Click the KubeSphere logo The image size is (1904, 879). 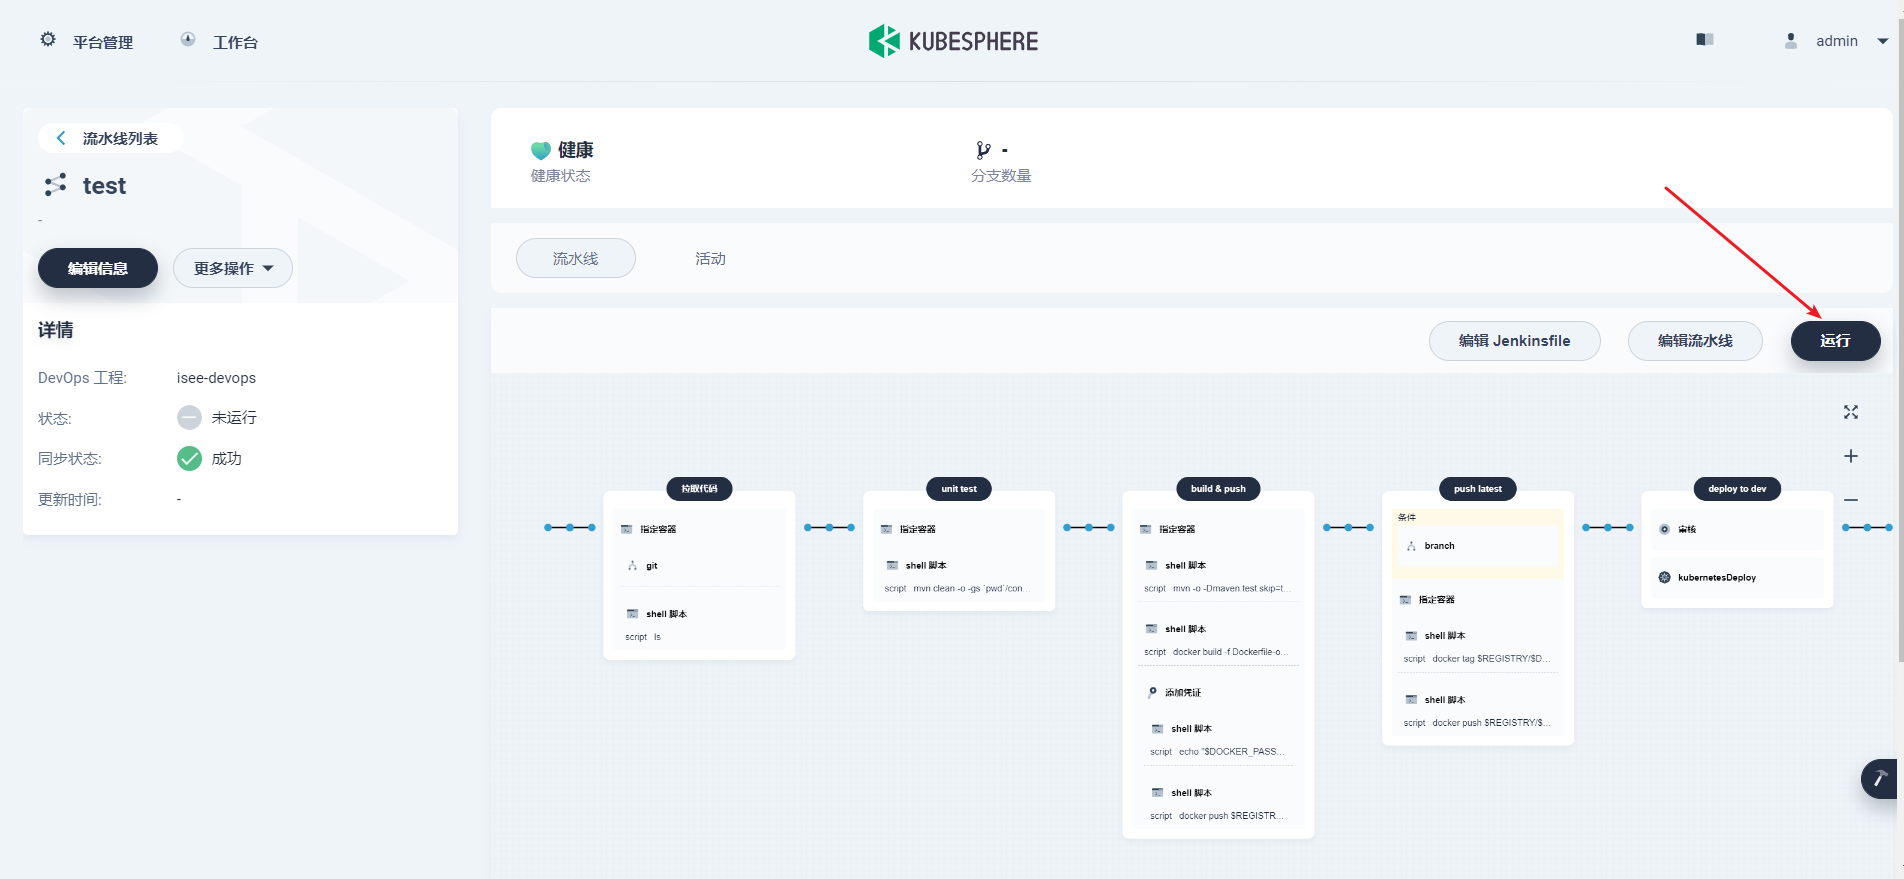coord(953,41)
